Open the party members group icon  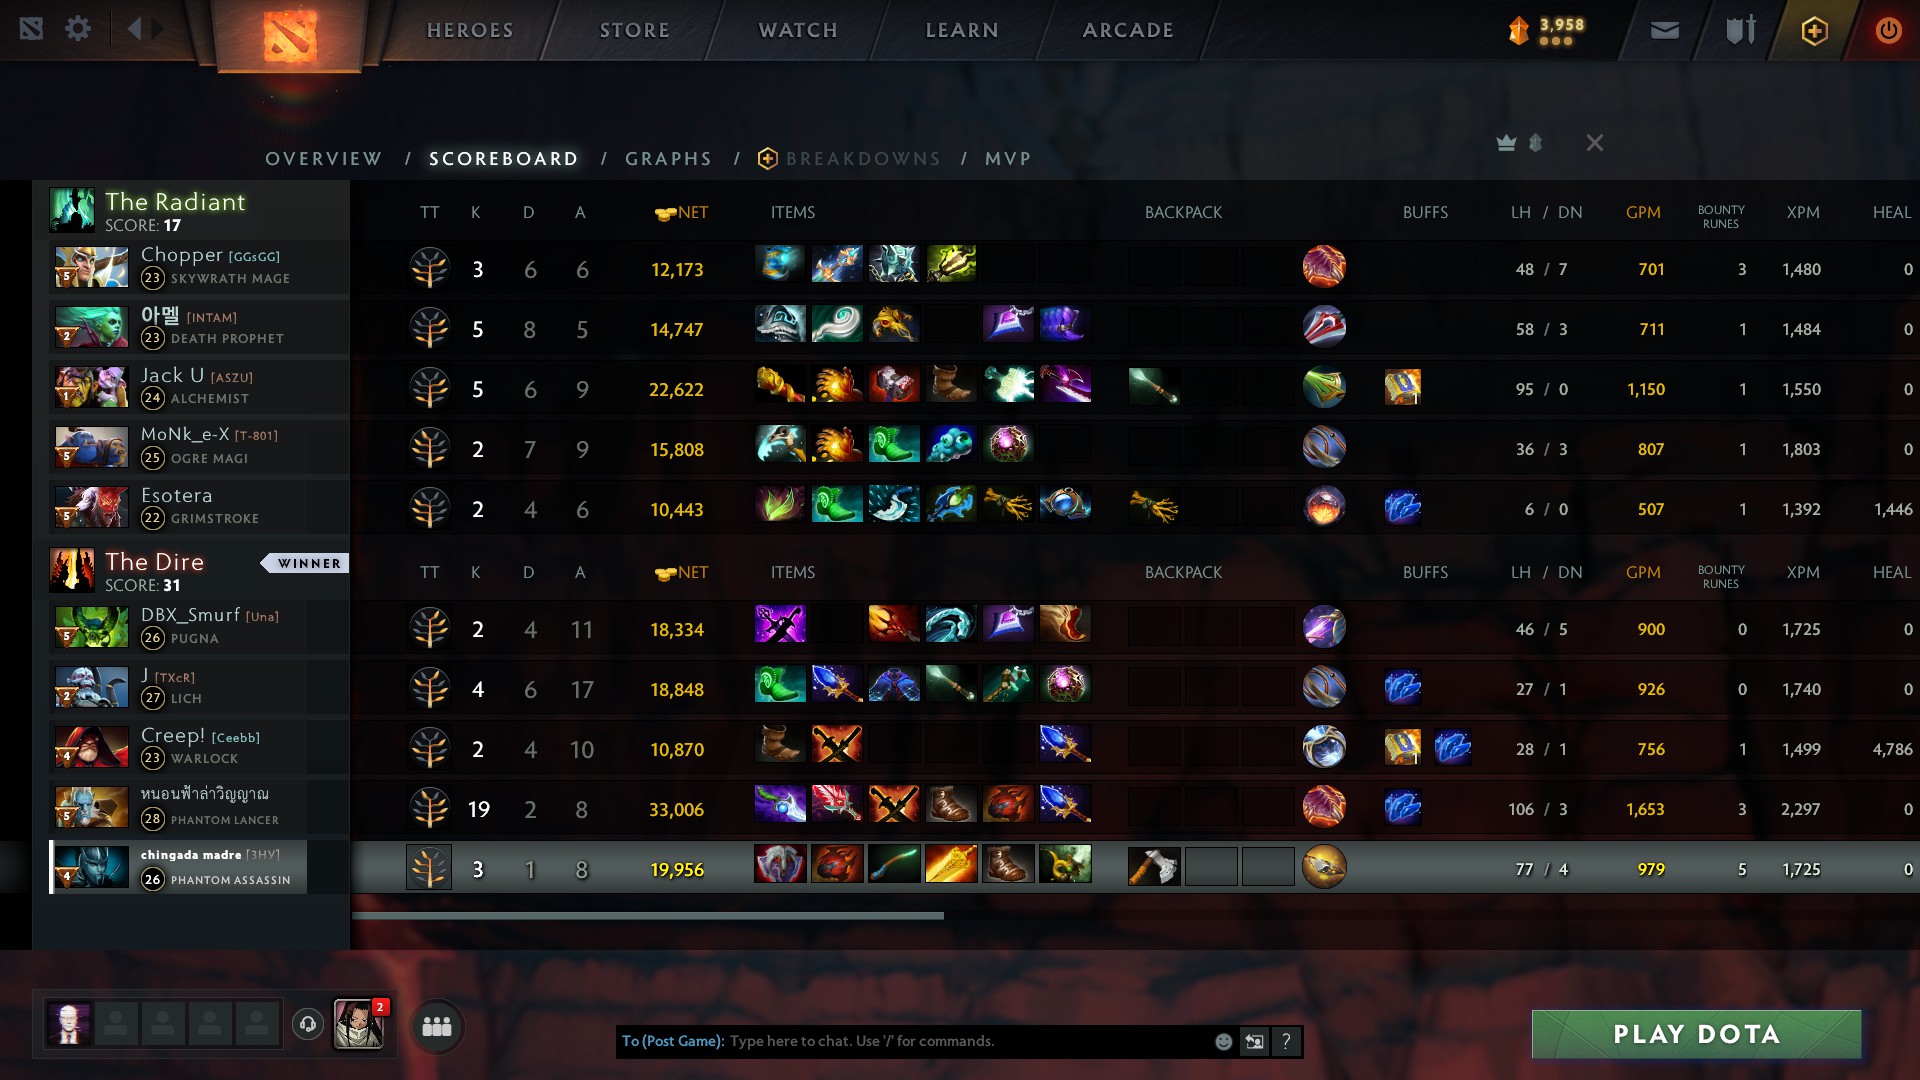[437, 1026]
